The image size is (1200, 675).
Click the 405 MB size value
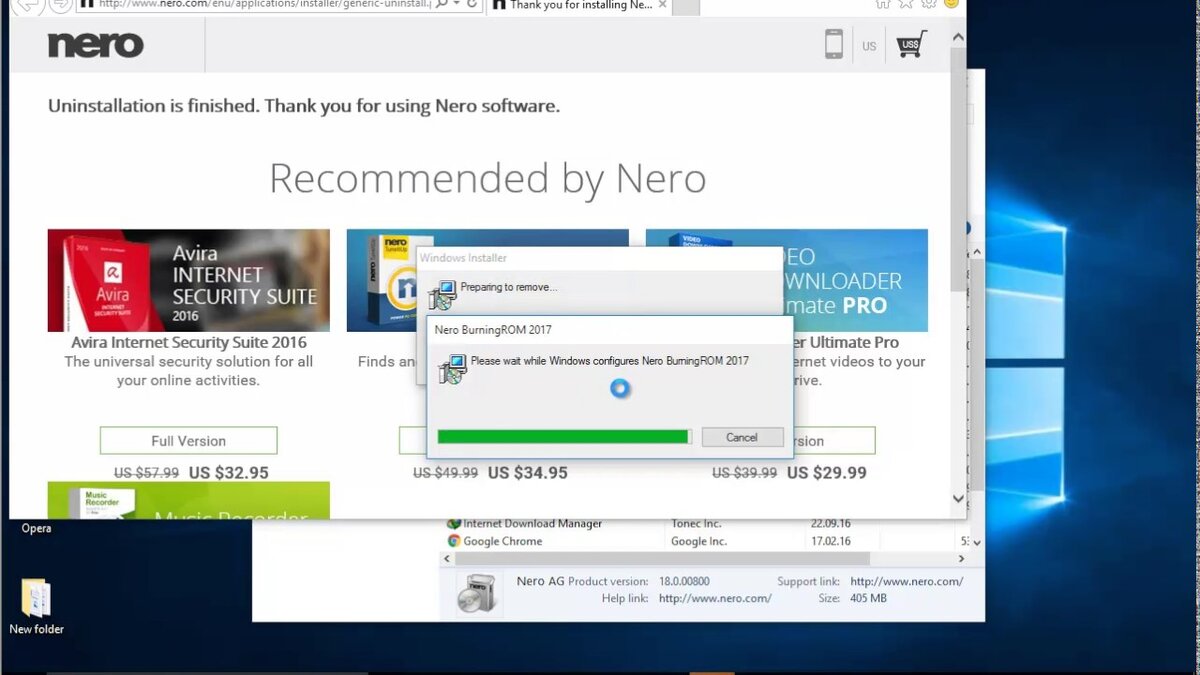coord(868,598)
